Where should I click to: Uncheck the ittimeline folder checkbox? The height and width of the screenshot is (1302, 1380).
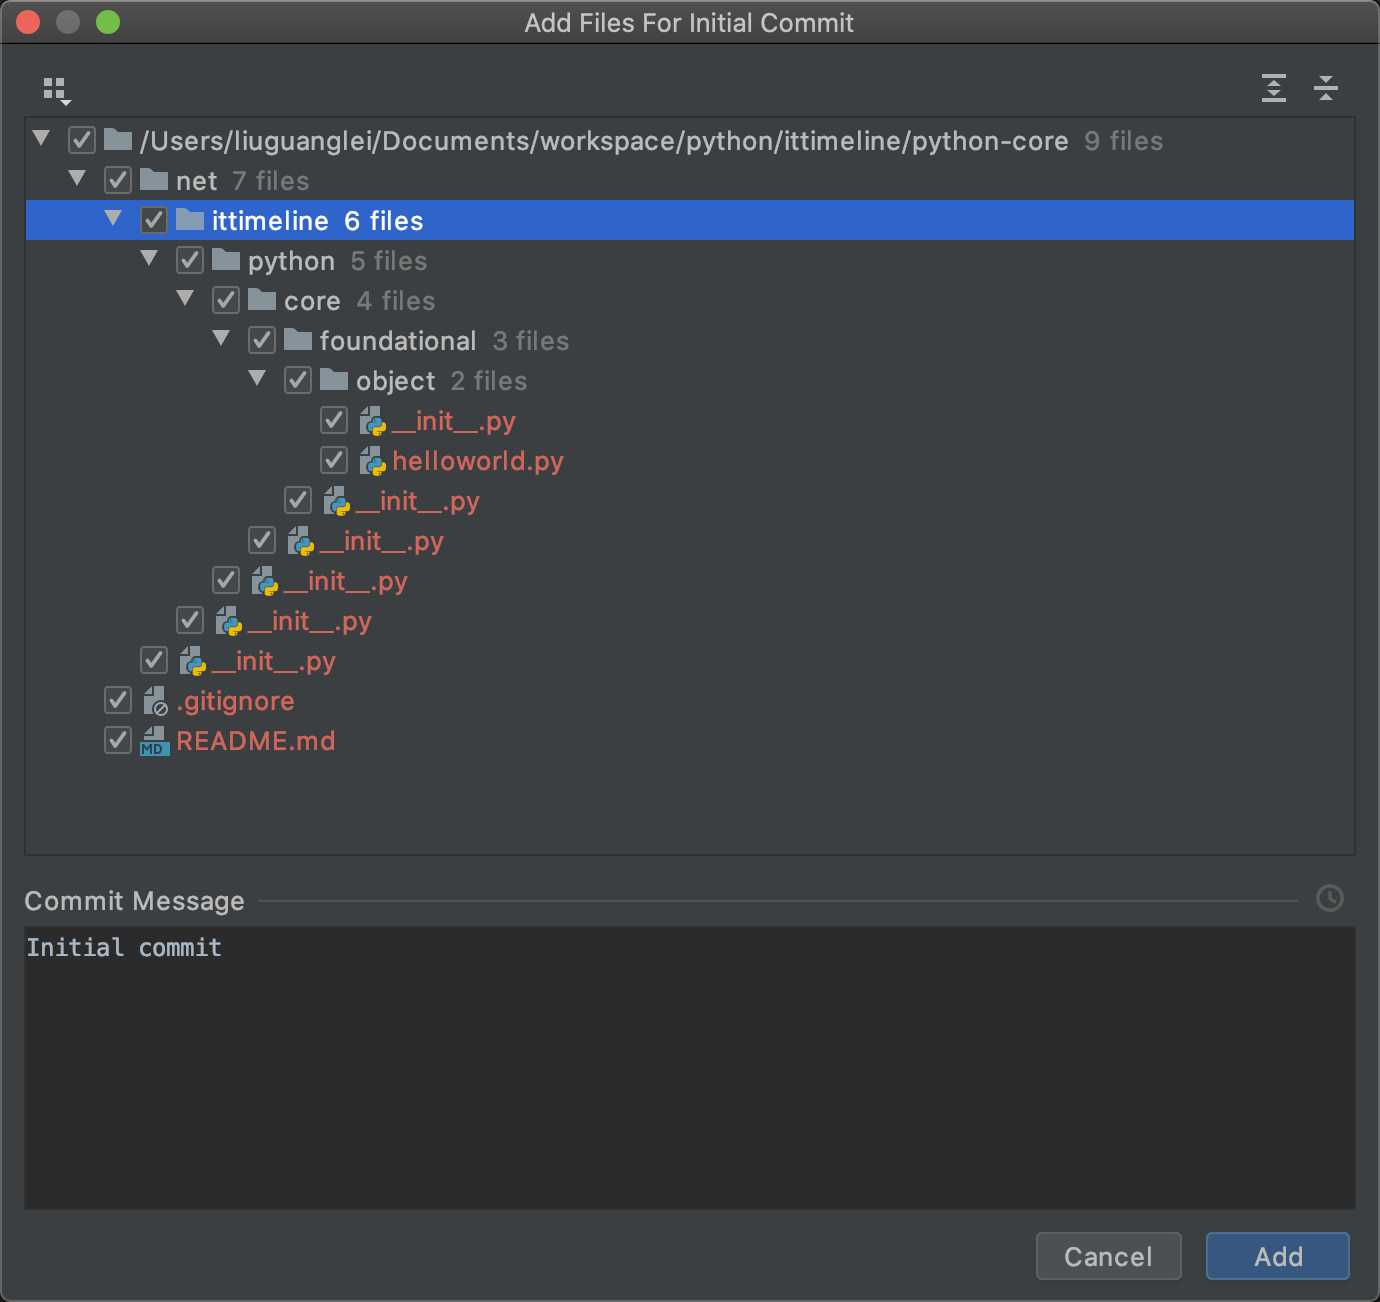coord(154,220)
